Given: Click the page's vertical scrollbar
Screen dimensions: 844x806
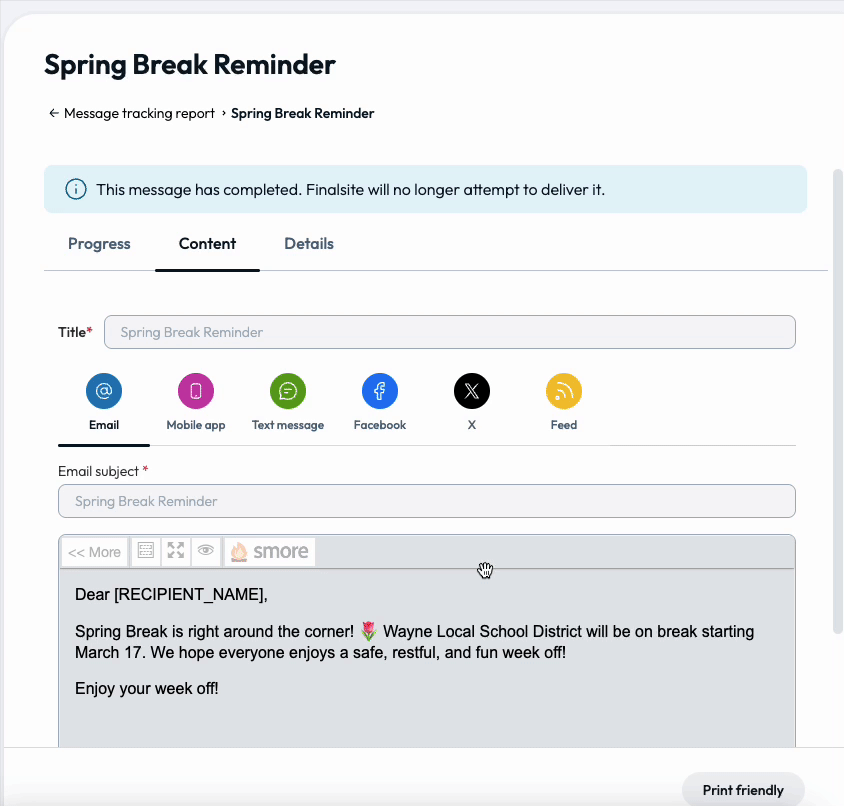Looking at the screenshot, I should pyautogui.click(x=837, y=400).
